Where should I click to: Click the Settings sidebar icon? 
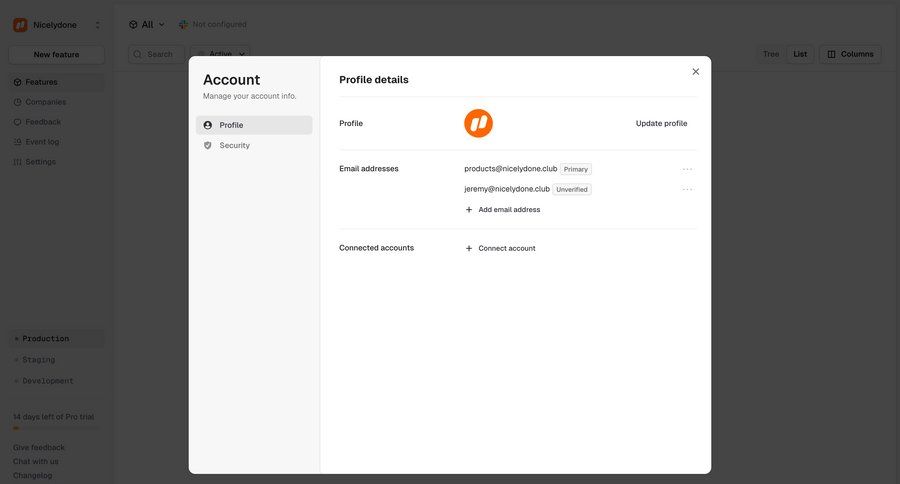pos(17,162)
